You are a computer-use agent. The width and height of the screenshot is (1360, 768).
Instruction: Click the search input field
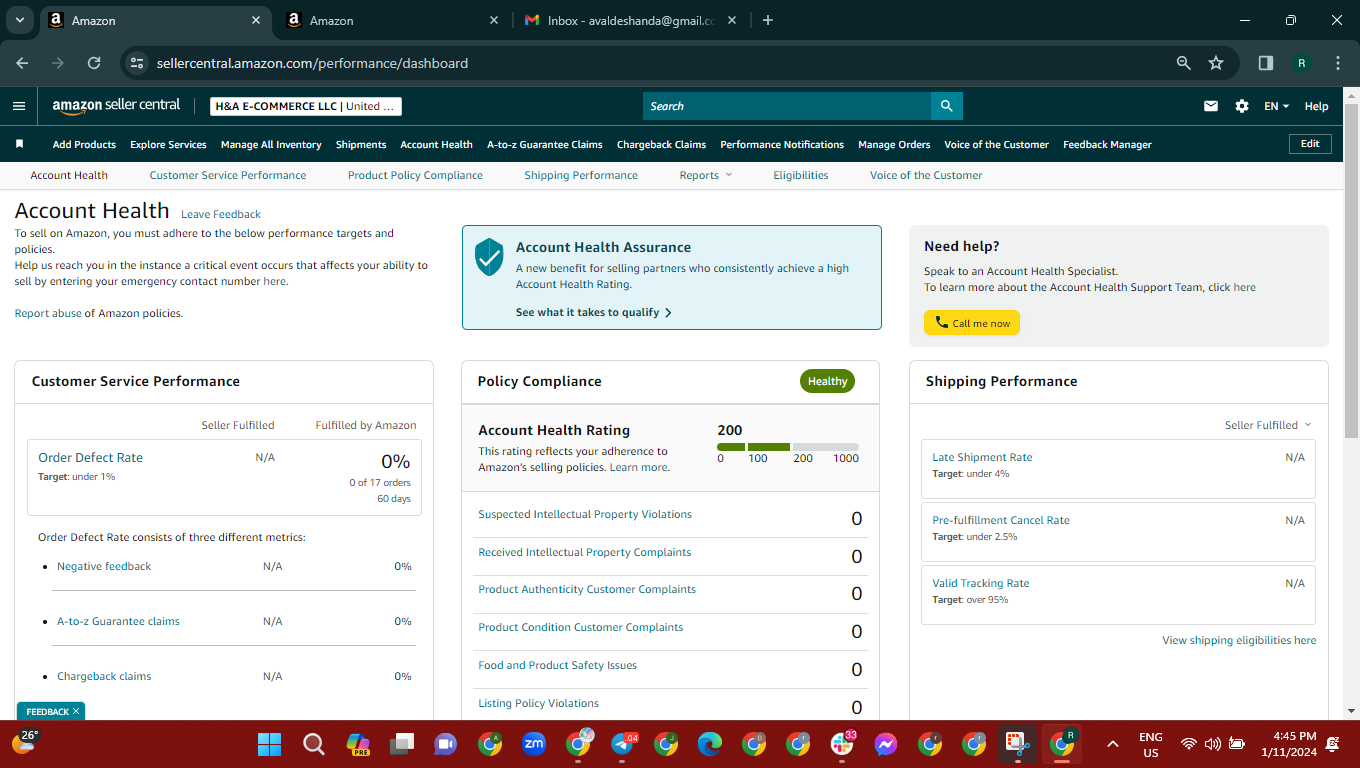point(787,106)
